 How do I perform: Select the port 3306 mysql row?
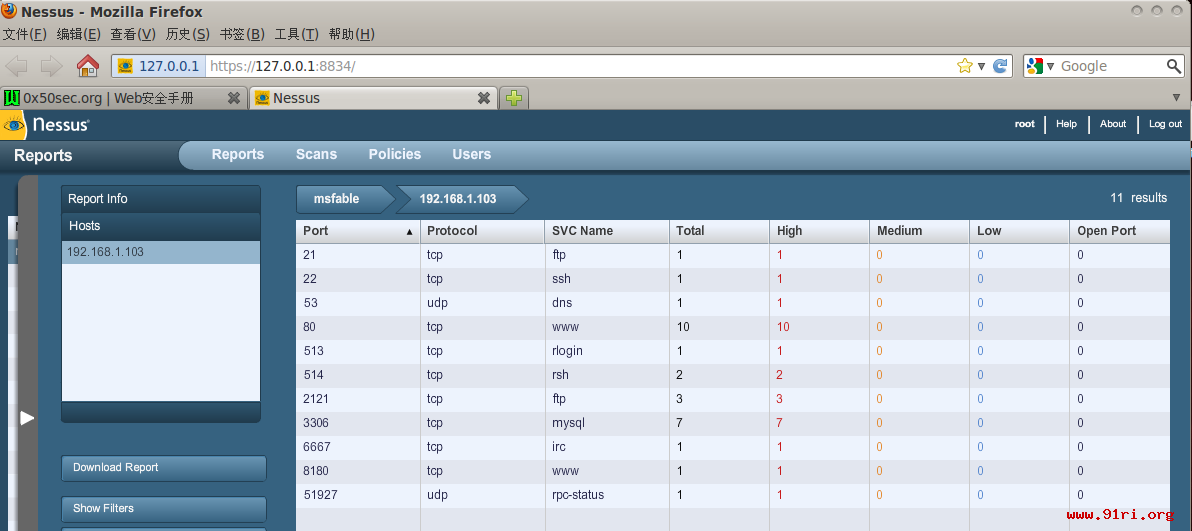733,423
